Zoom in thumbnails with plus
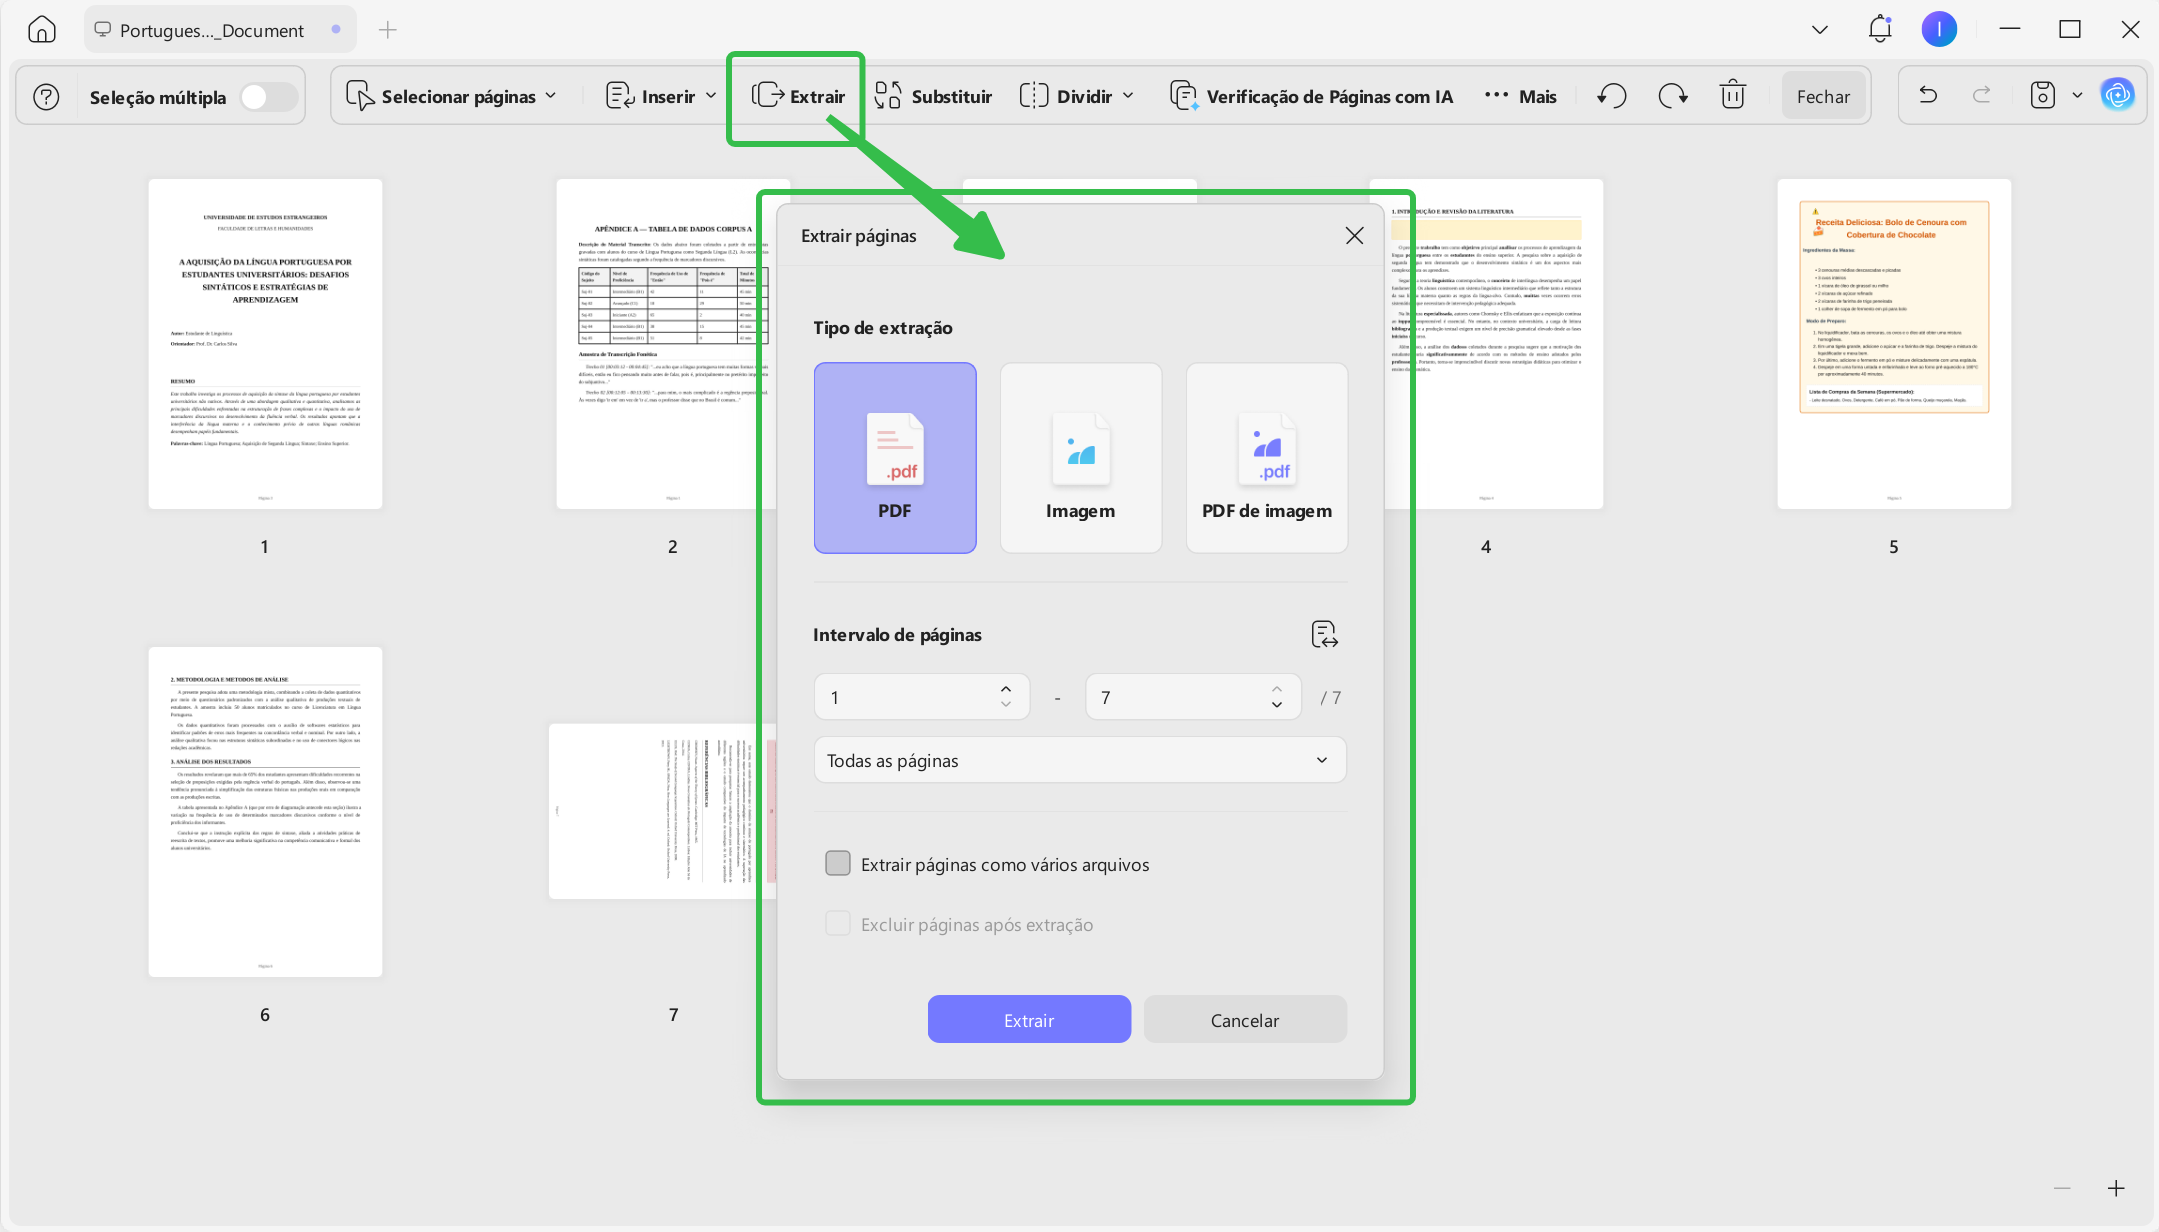Viewport: 2159px width, 1232px height. point(2116,1188)
